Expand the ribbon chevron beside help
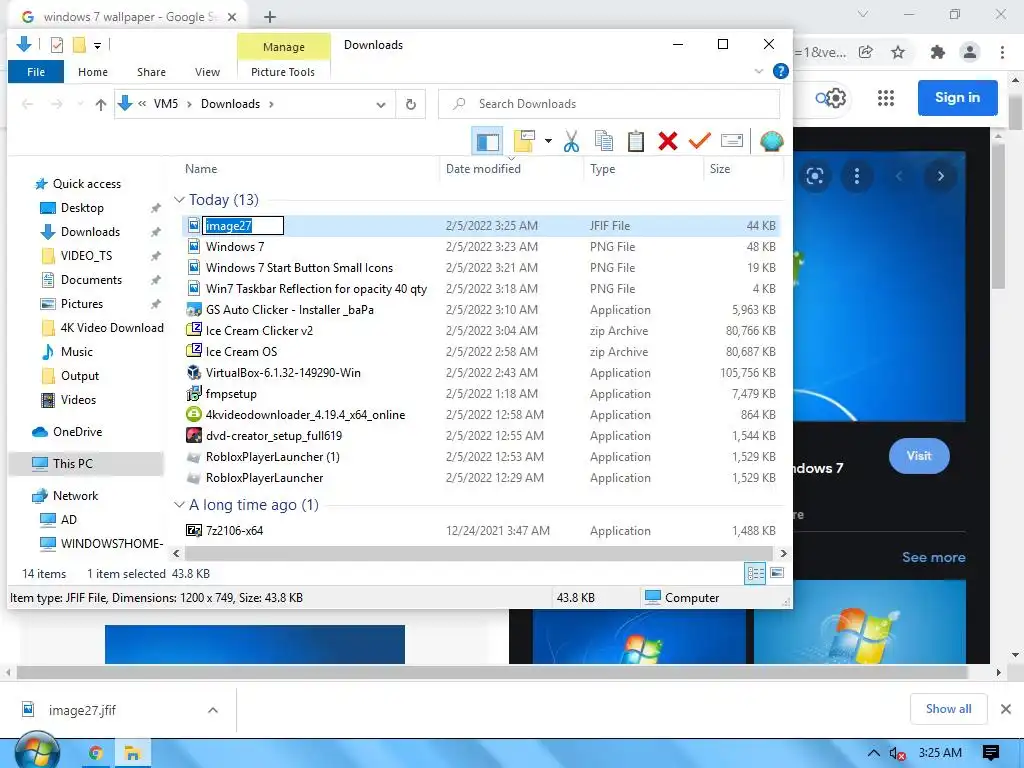This screenshot has height=768, width=1024. (x=759, y=71)
